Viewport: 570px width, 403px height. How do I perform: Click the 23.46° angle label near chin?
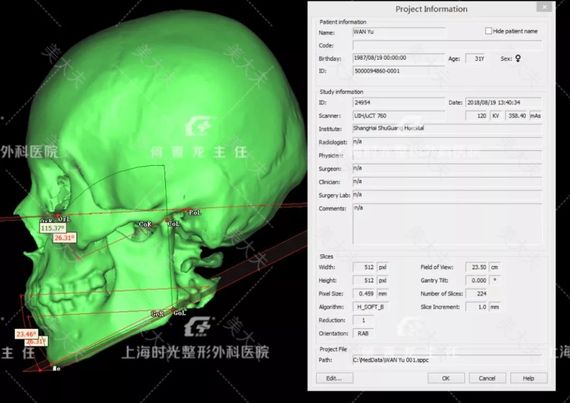coord(27,334)
